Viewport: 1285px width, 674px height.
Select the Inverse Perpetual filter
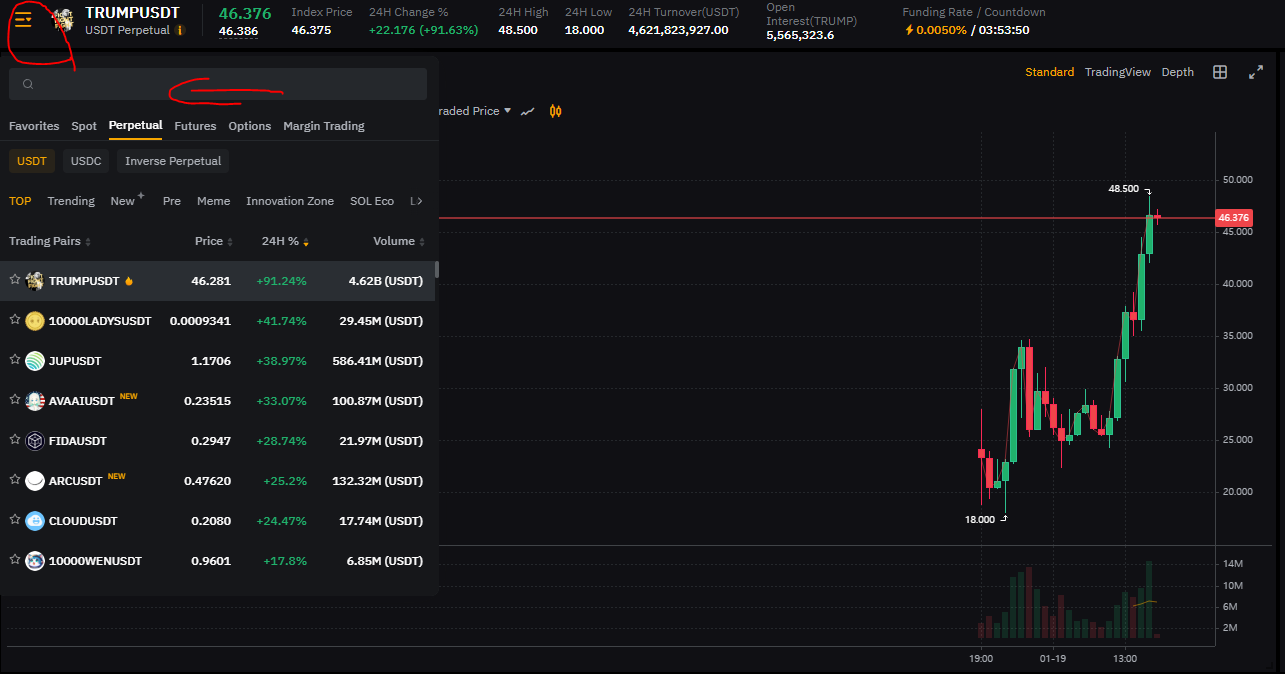[173, 161]
